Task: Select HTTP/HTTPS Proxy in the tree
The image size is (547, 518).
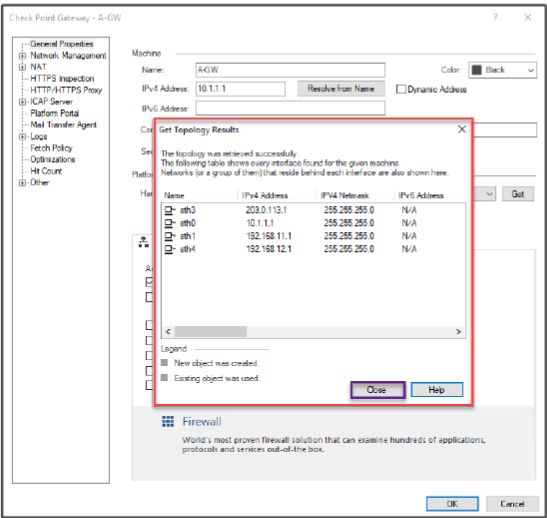Action: [x=66, y=90]
